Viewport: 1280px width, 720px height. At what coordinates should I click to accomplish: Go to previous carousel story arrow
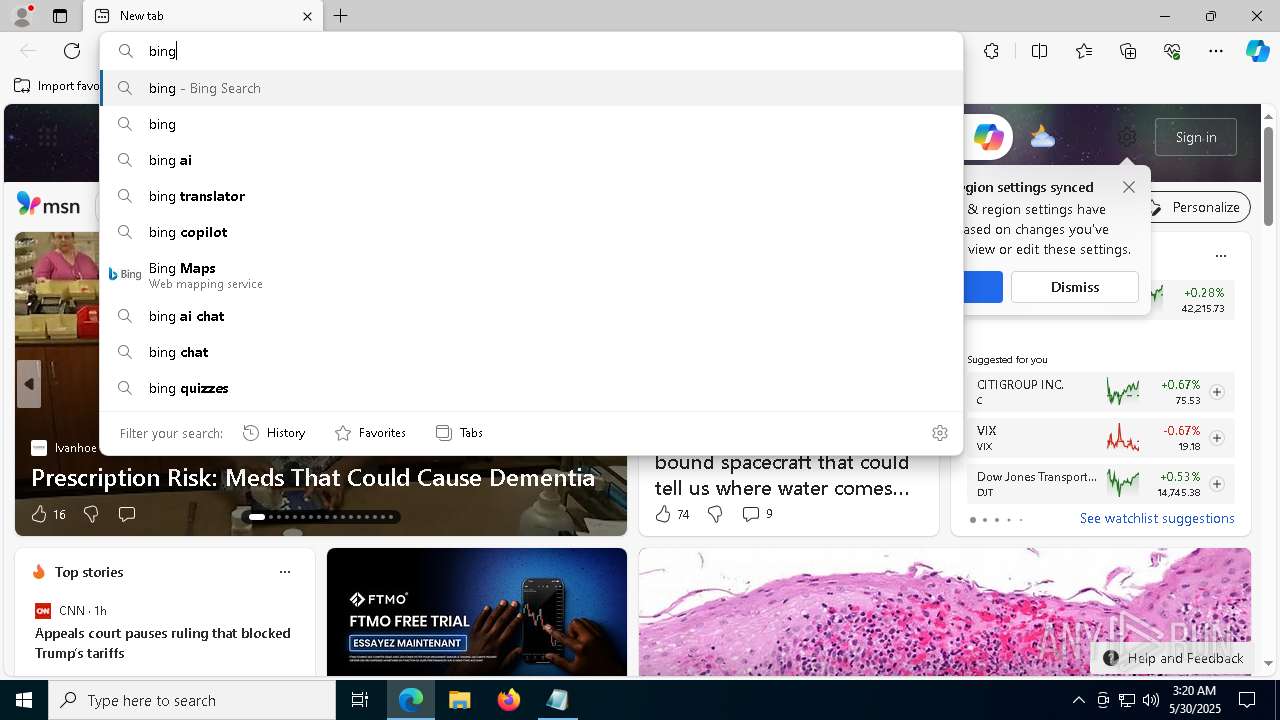28,384
